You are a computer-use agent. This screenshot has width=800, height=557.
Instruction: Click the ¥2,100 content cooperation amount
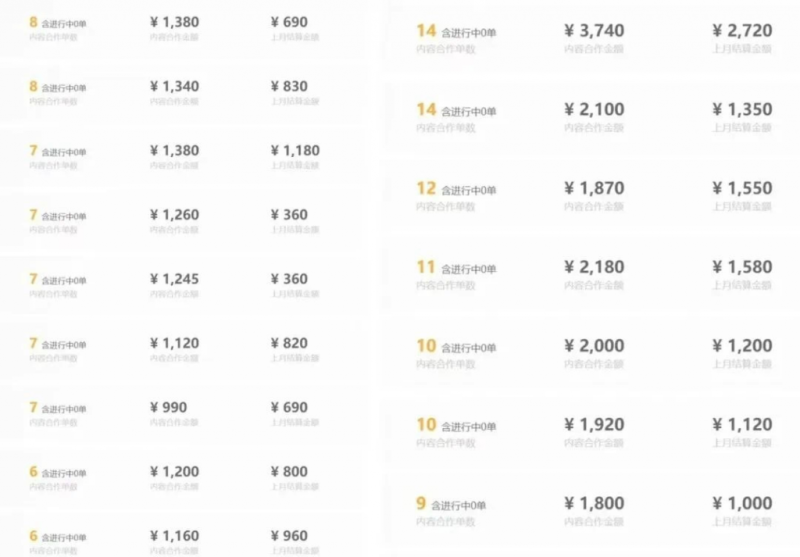click(594, 109)
